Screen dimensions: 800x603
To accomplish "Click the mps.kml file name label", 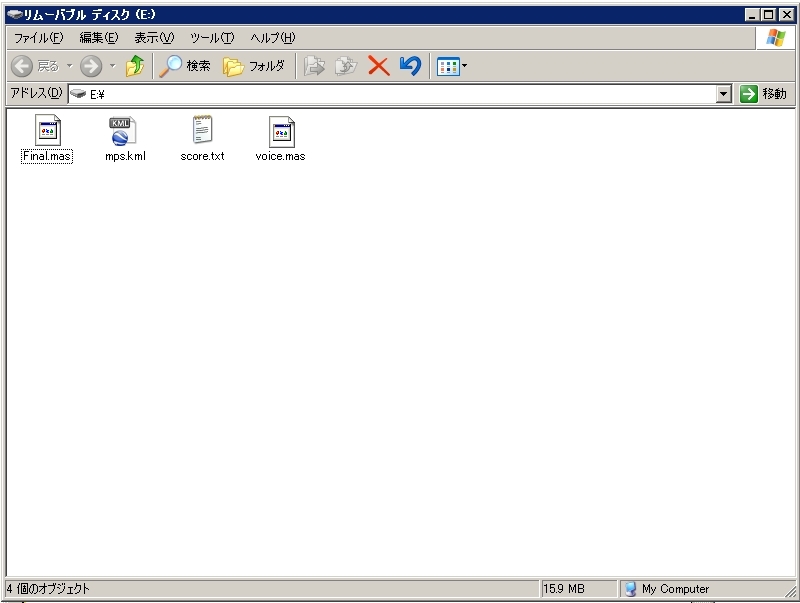I will click(x=126, y=156).
